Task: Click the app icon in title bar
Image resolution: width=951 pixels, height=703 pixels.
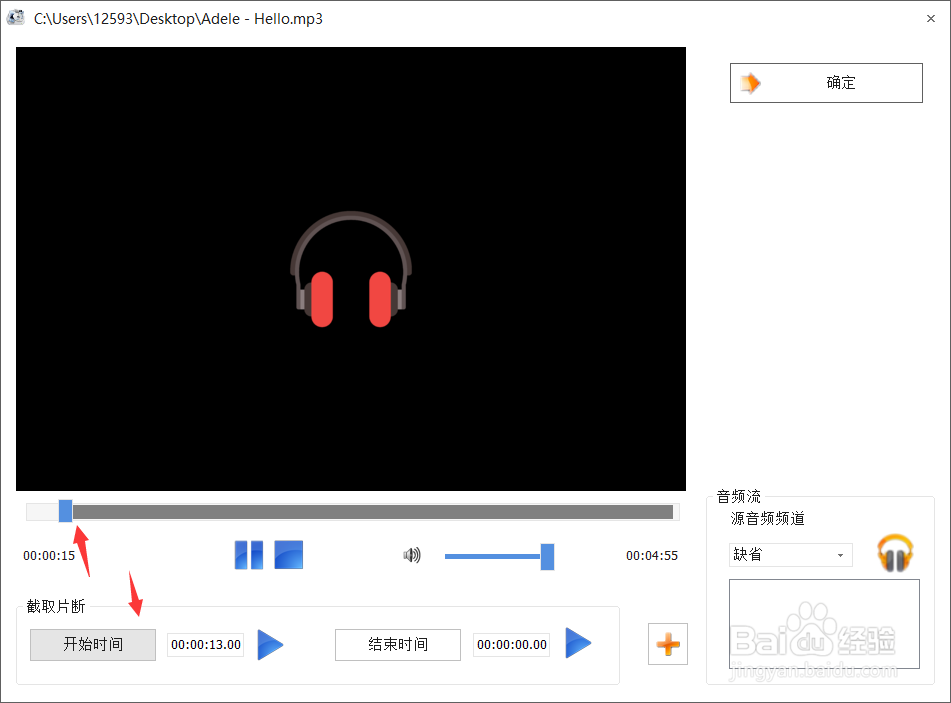Action: tap(15, 18)
